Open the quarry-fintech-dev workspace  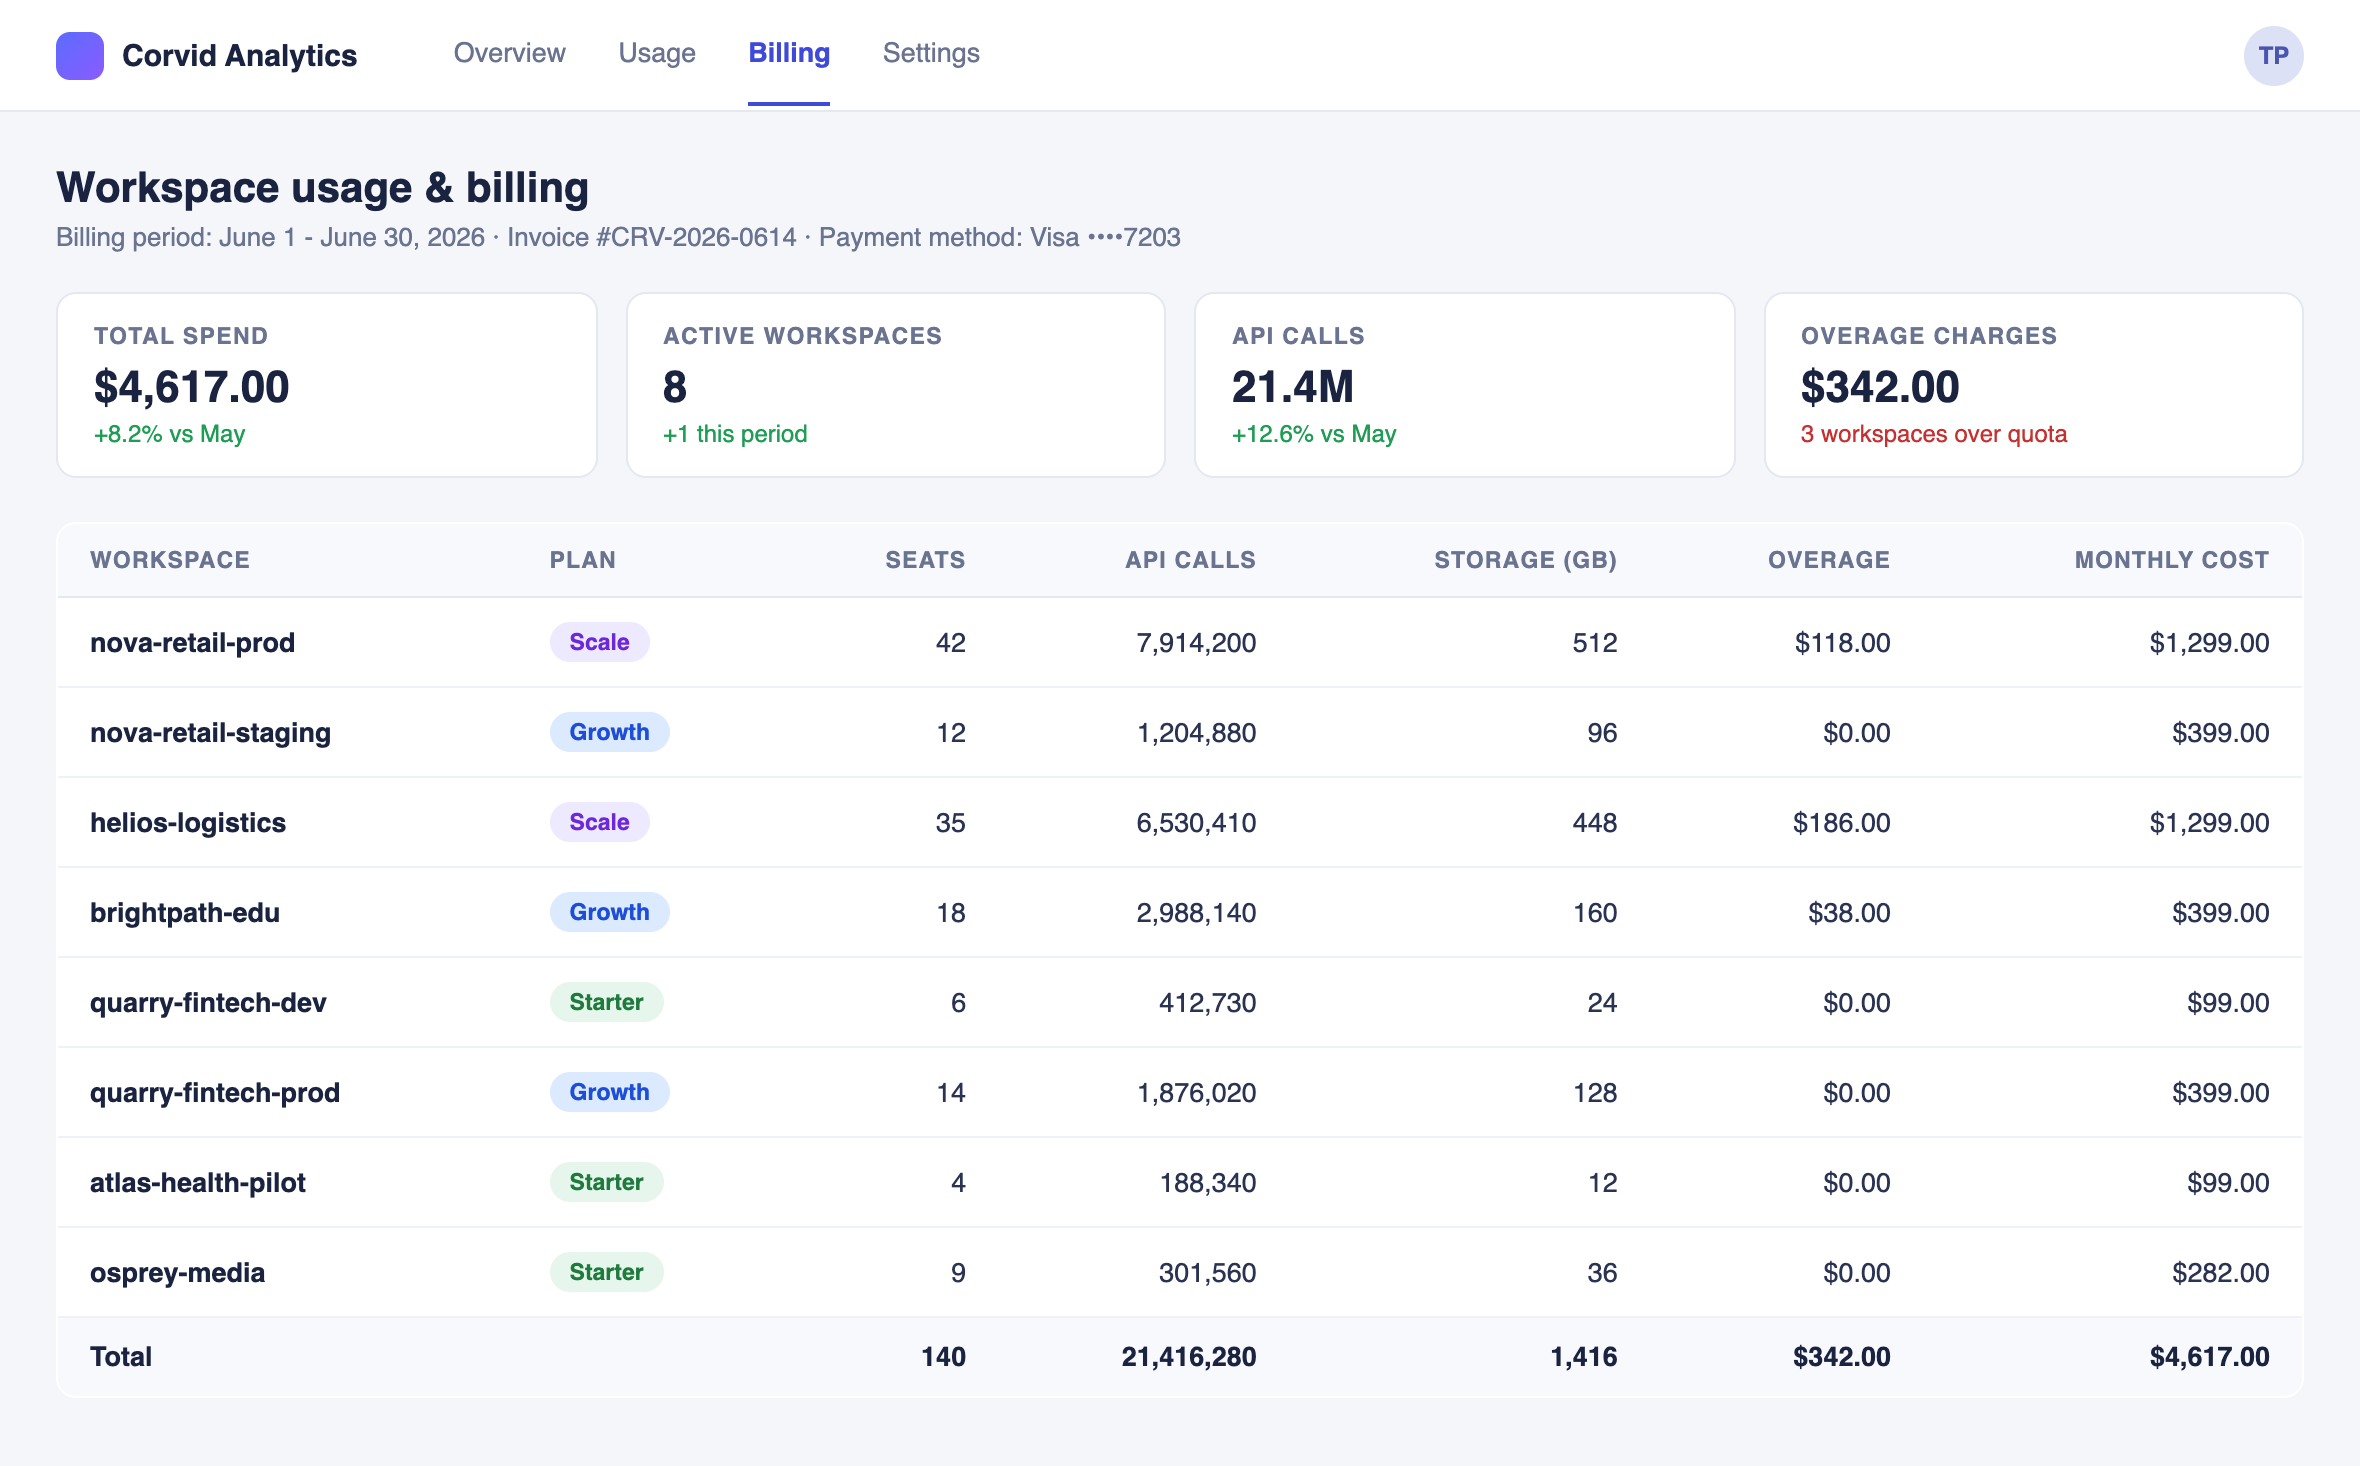208,1002
